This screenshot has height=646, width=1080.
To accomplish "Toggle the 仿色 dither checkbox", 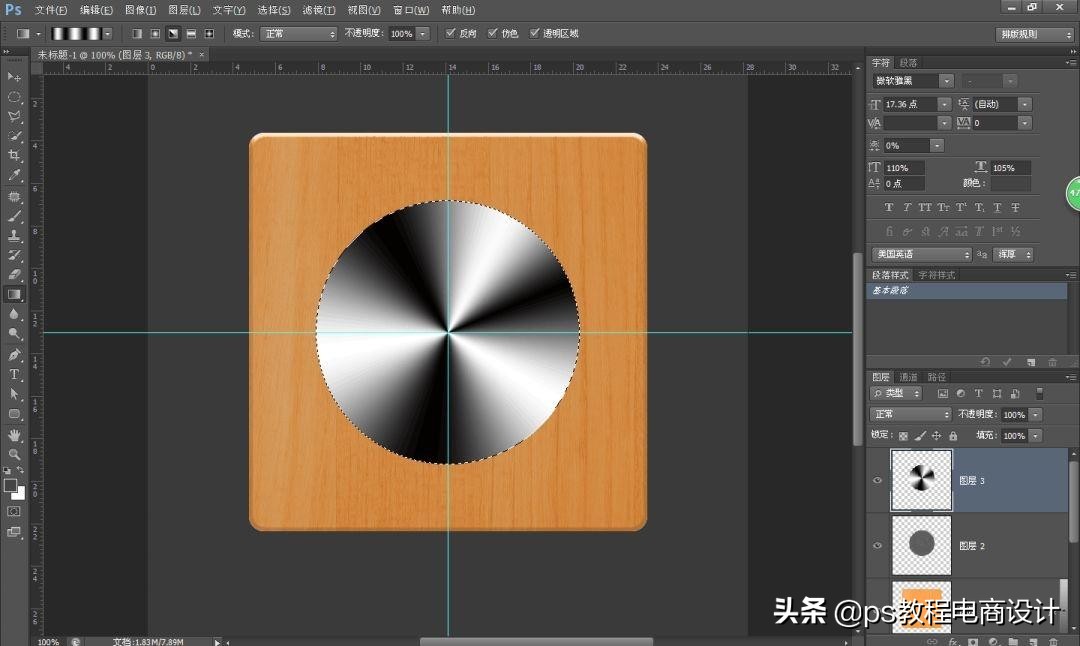I will (493, 33).
